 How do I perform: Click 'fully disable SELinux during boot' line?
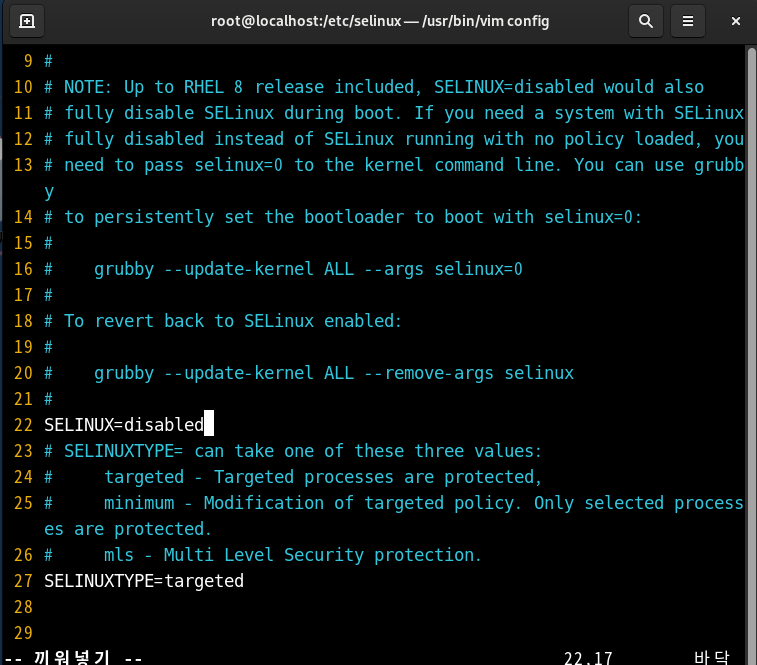click(x=394, y=113)
